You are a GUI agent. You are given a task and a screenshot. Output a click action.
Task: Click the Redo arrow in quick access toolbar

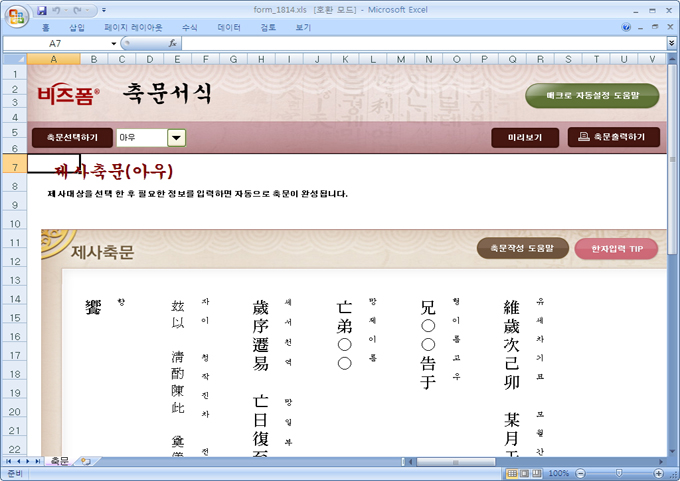tap(78, 10)
